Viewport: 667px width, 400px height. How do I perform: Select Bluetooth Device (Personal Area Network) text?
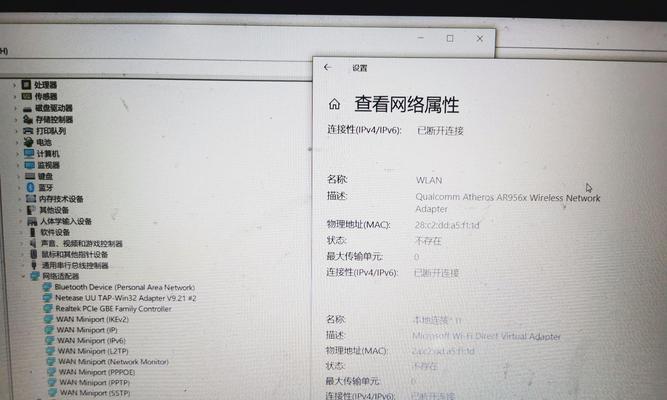pos(125,287)
